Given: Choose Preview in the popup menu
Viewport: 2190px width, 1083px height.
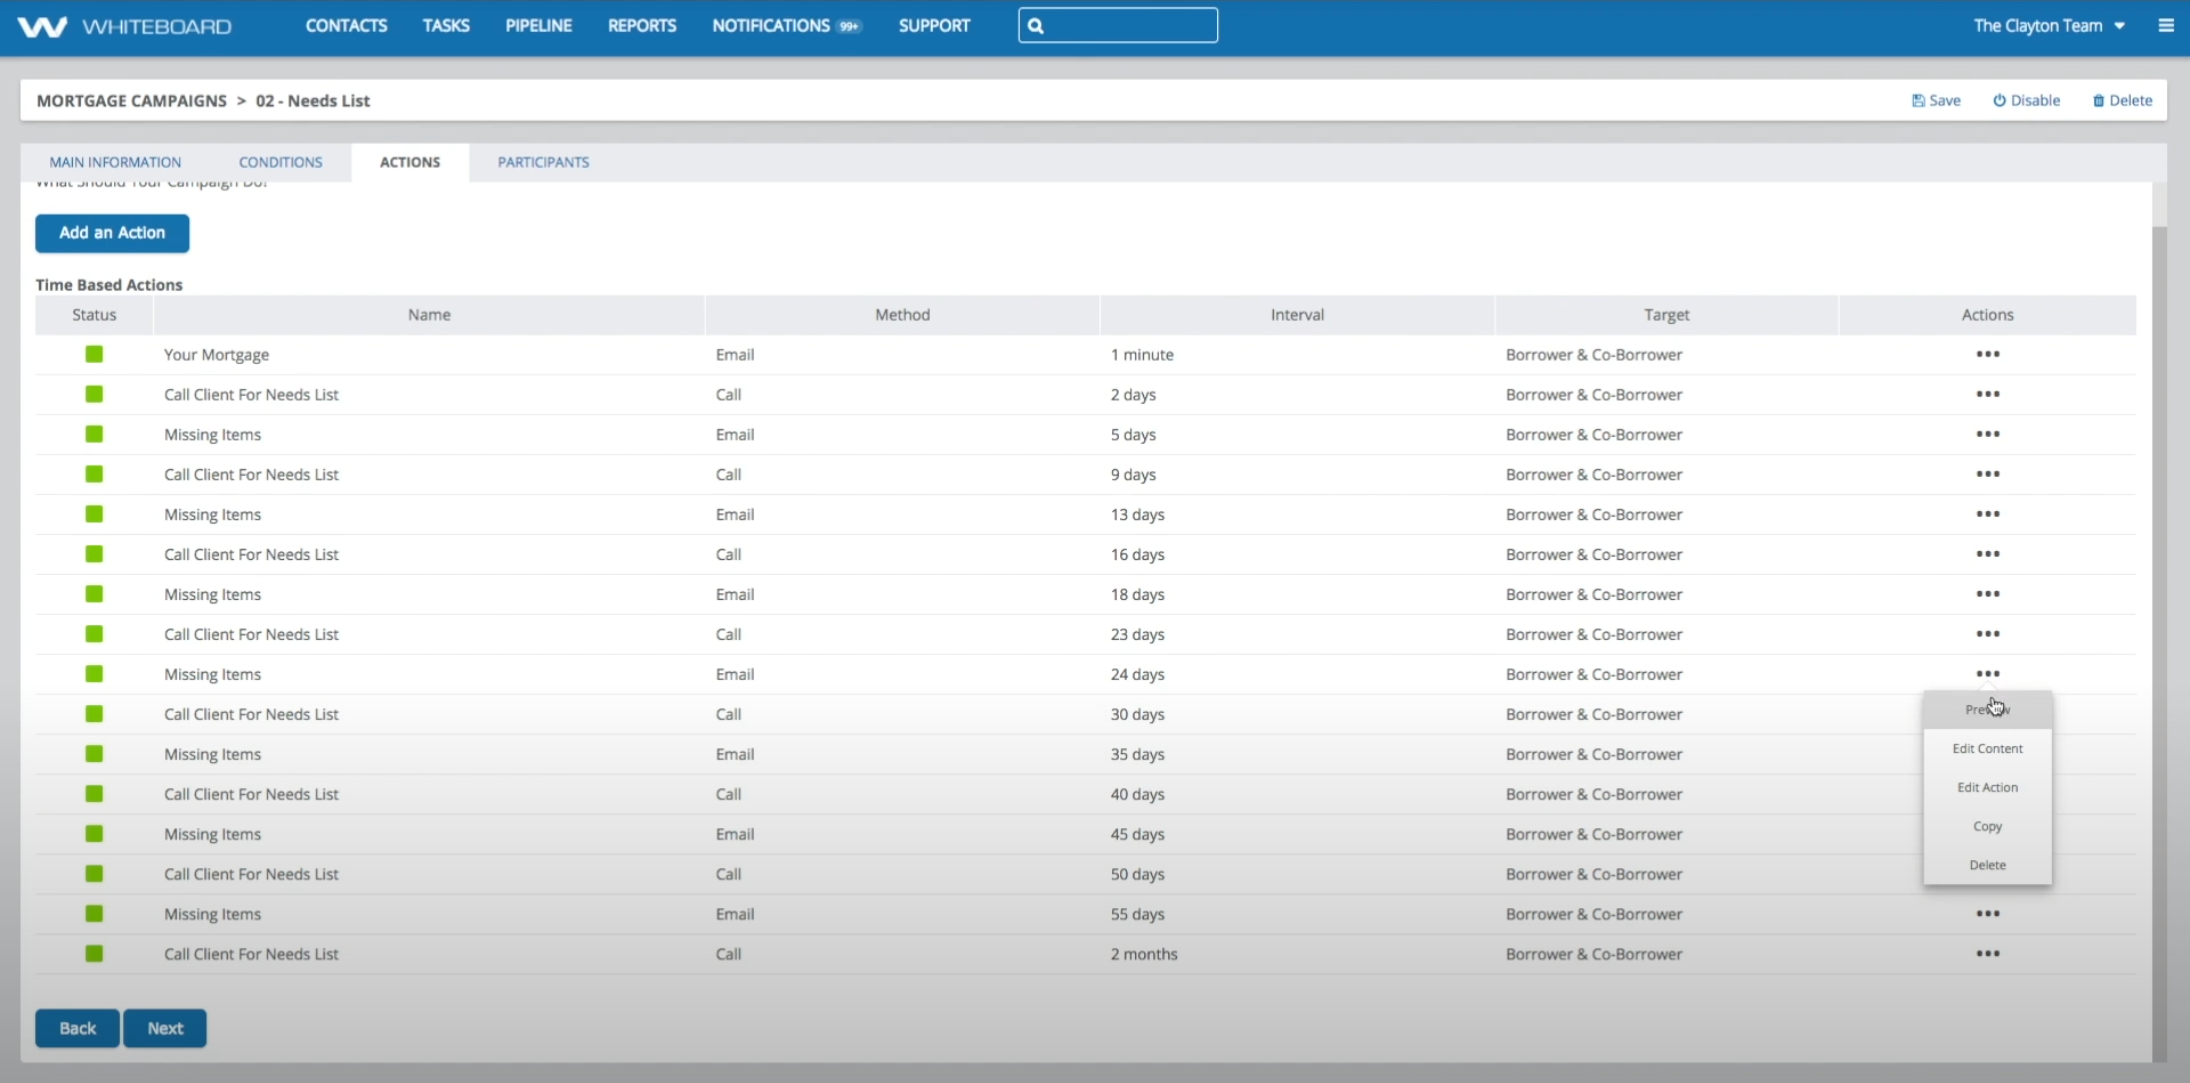Looking at the screenshot, I should [1987, 709].
